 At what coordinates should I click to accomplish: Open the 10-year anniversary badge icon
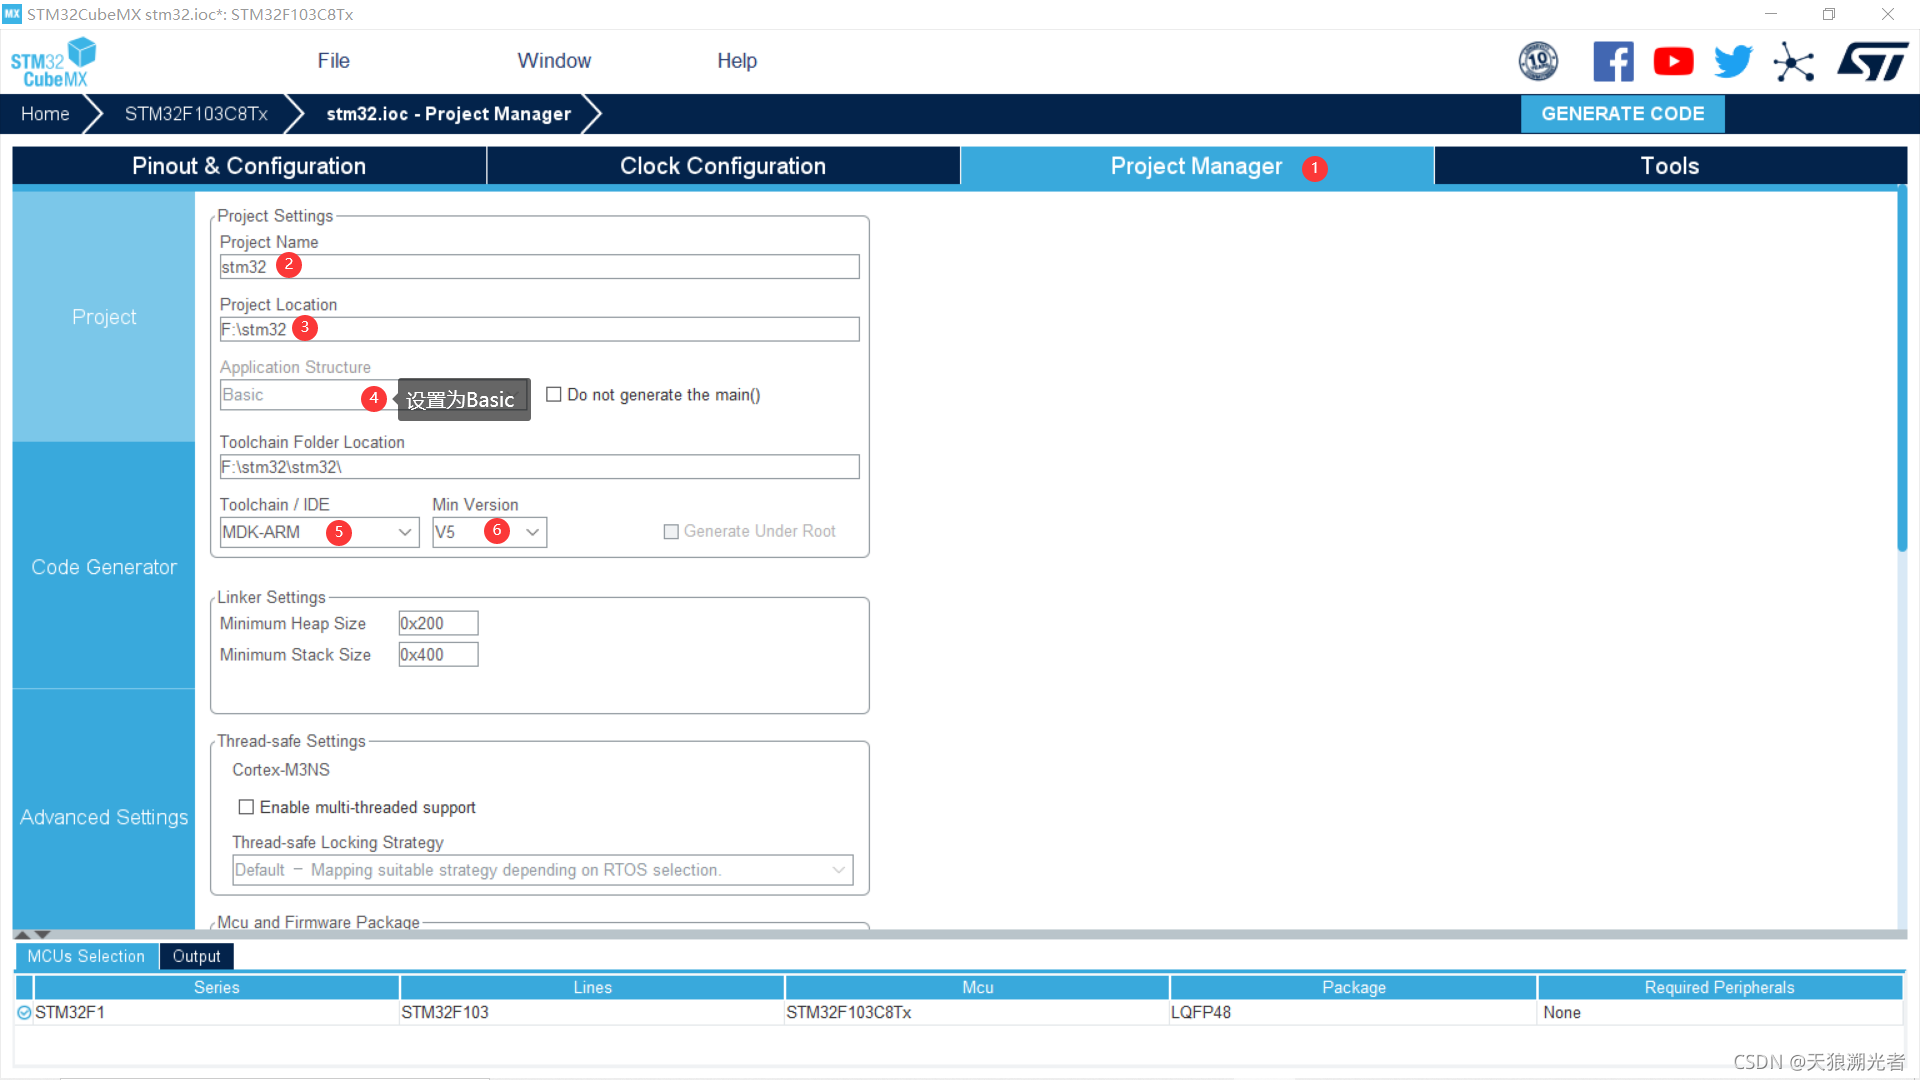coord(1538,62)
